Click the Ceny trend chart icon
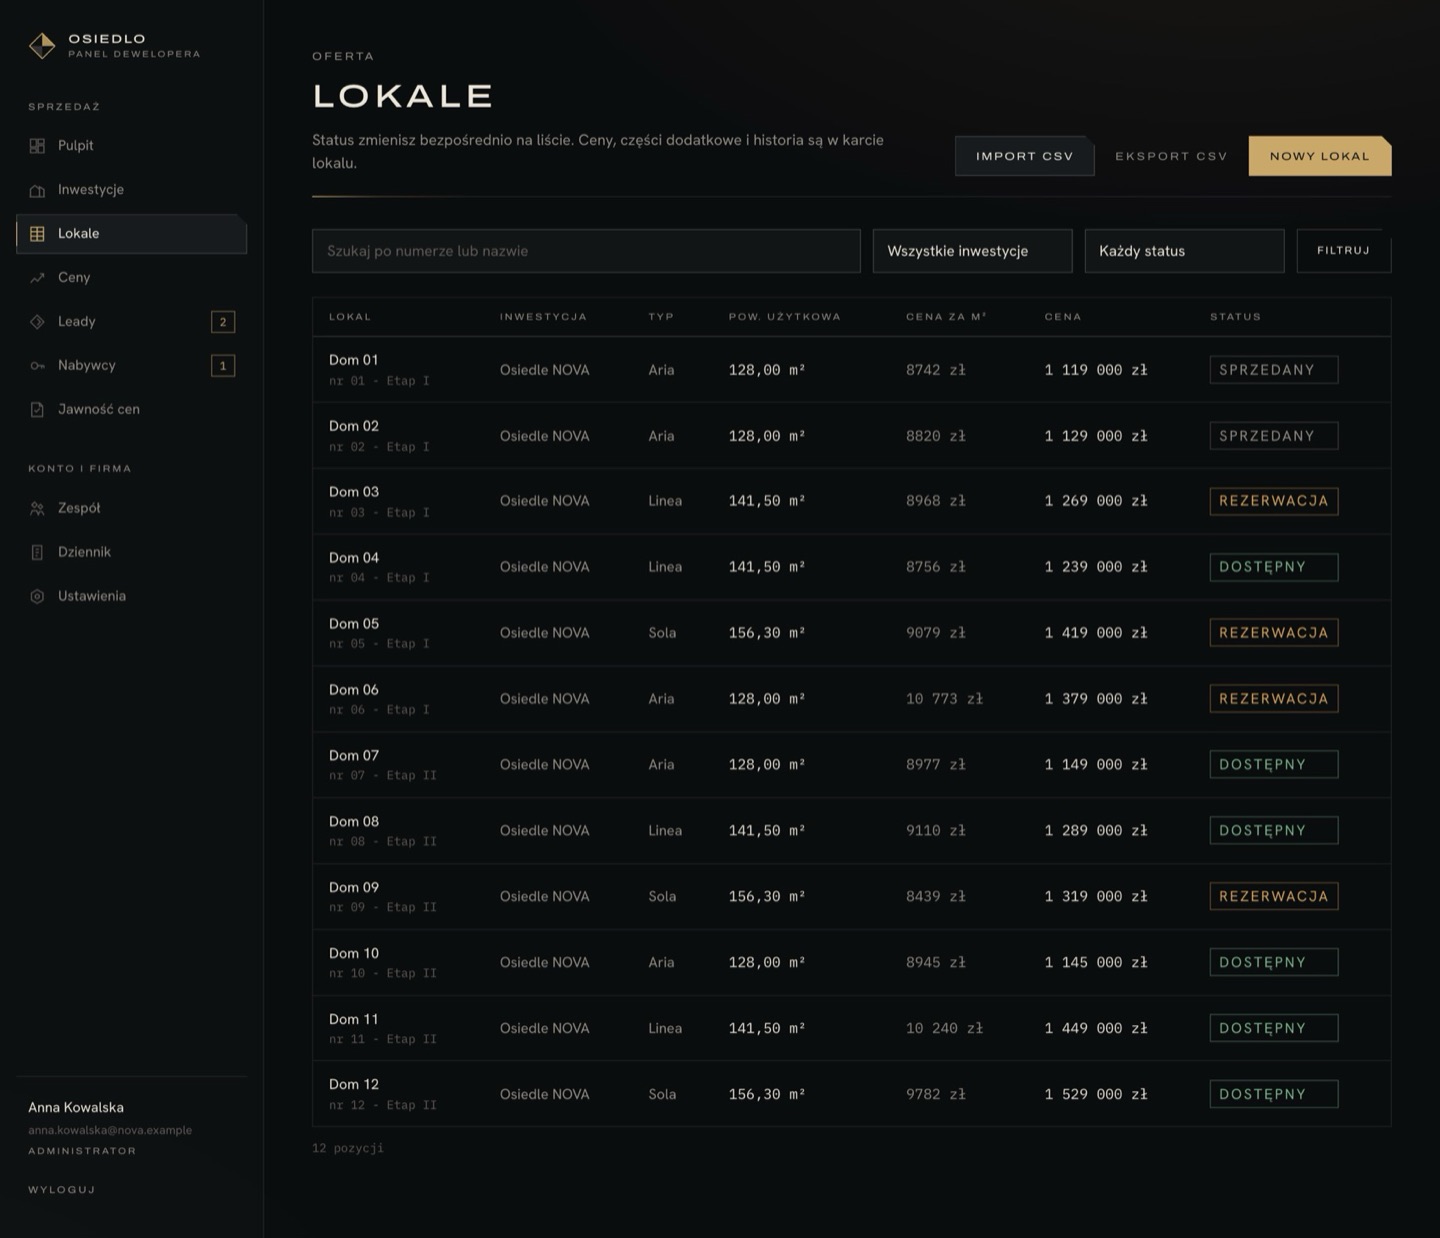1440x1238 pixels. (x=37, y=278)
